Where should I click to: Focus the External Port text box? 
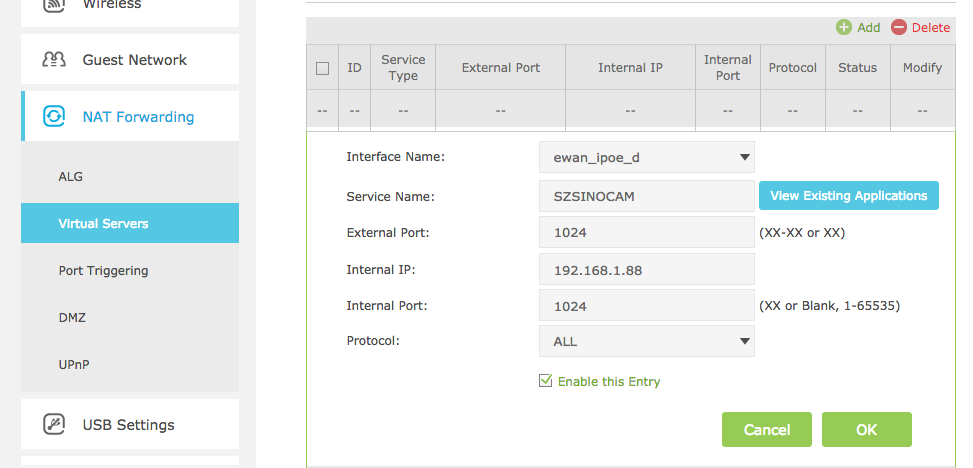pyautogui.click(x=647, y=232)
